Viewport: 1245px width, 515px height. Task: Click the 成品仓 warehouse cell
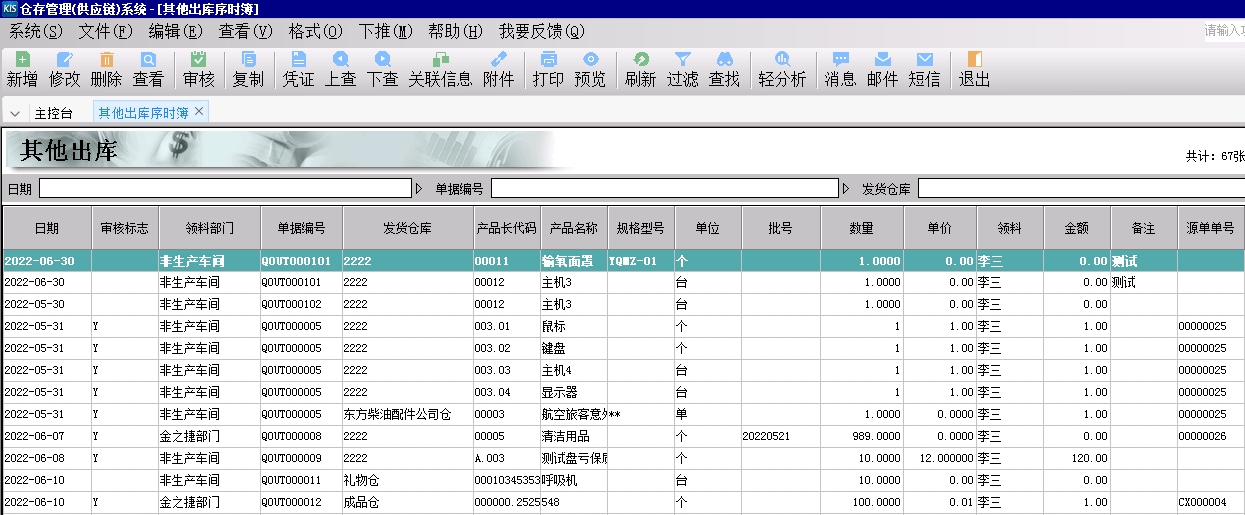click(408, 502)
